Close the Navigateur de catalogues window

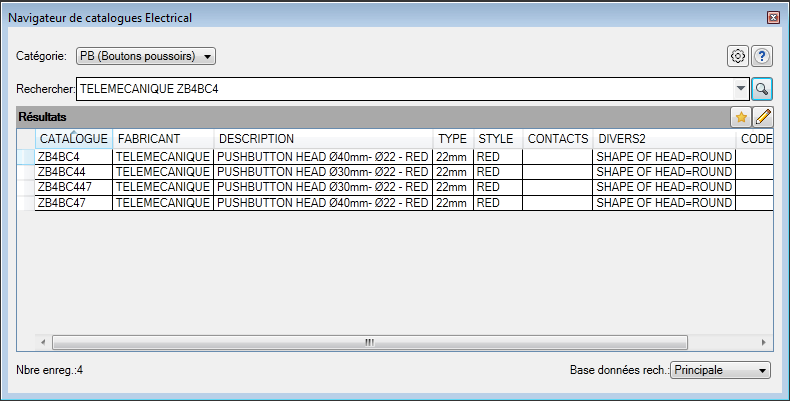click(x=773, y=18)
